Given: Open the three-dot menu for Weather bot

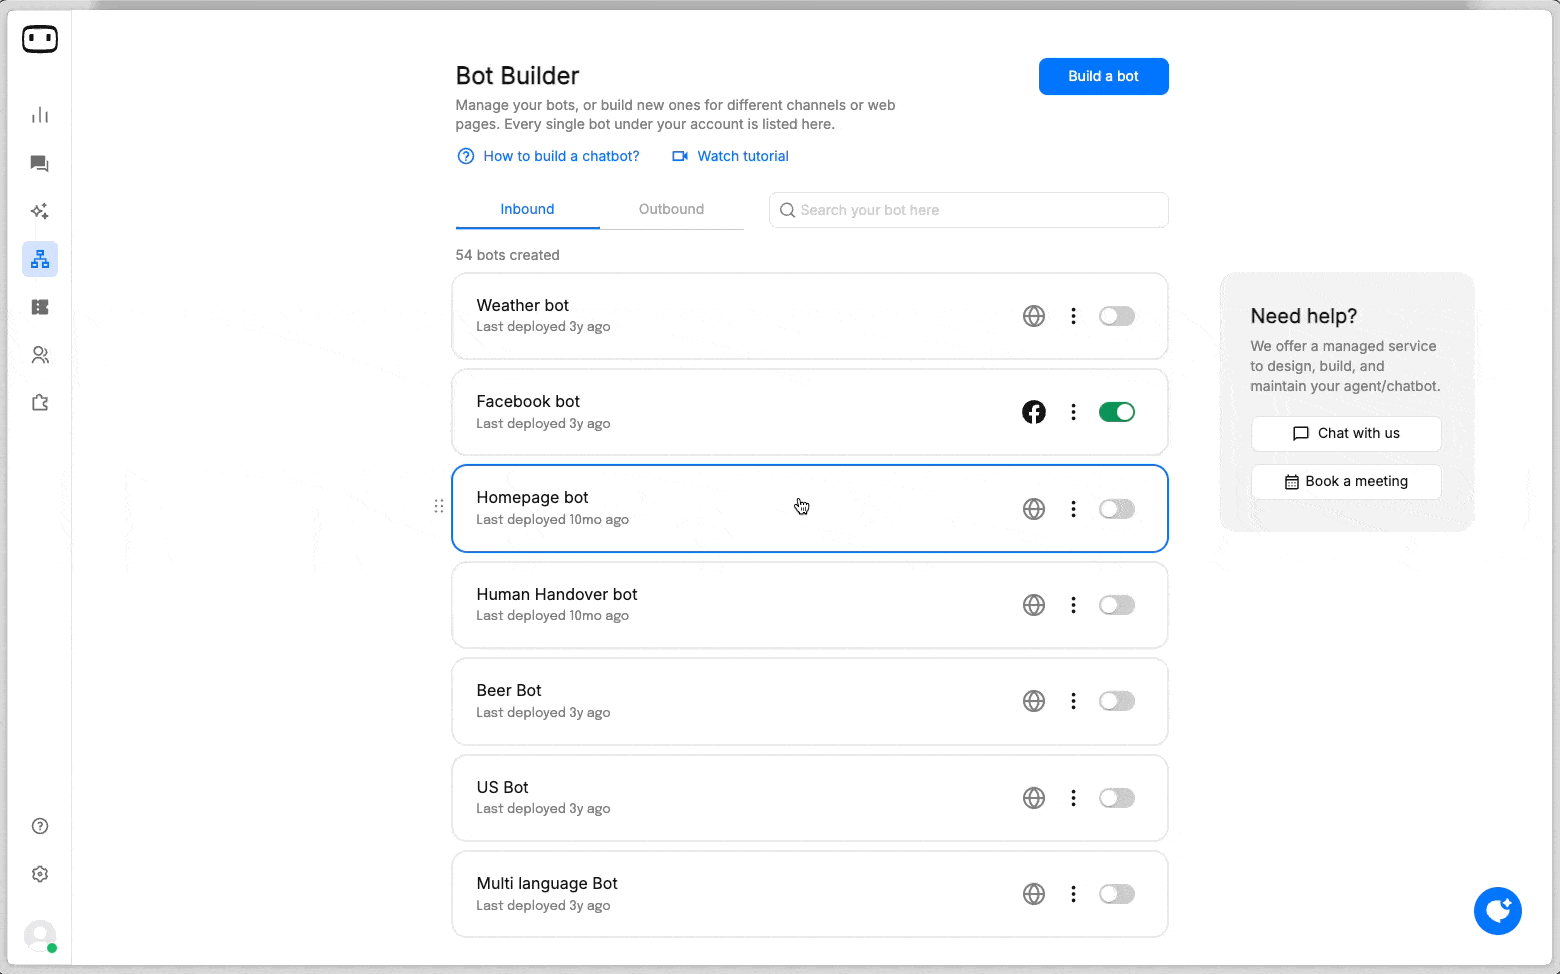Looking at the screenshot, I should point(1073,316).
